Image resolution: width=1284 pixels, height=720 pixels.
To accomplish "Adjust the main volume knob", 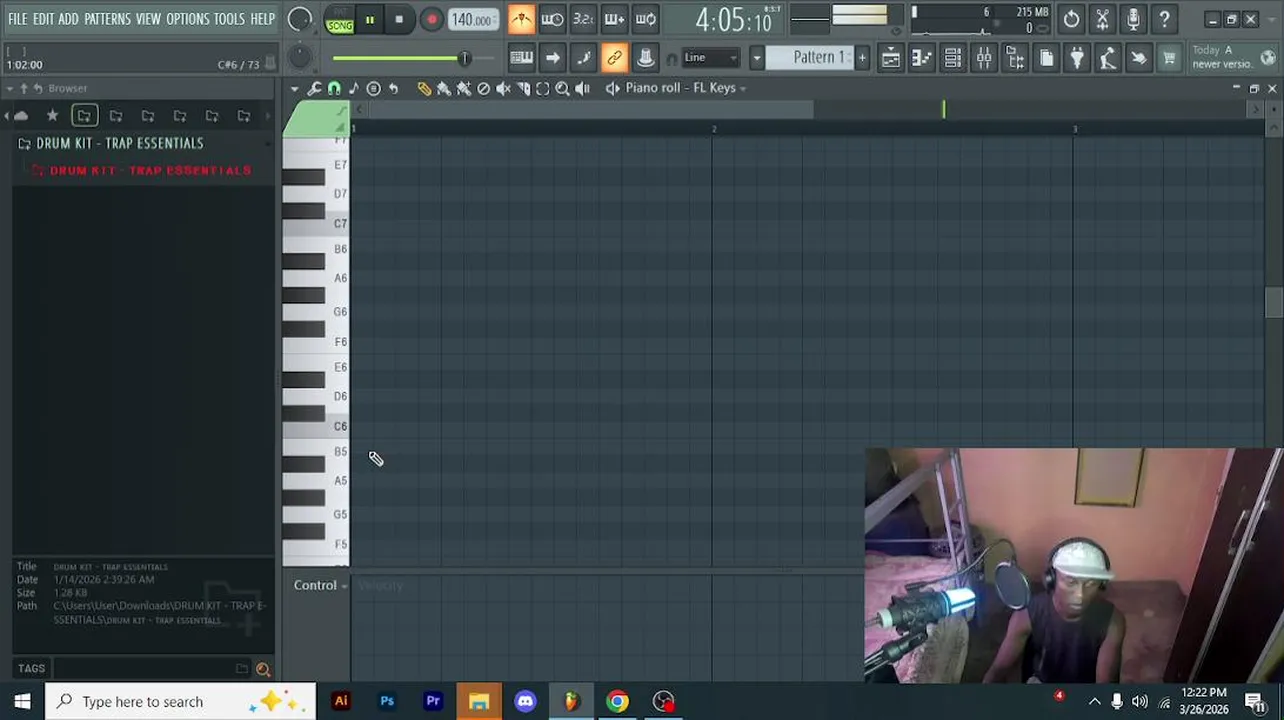I will [x=299, y=19].
